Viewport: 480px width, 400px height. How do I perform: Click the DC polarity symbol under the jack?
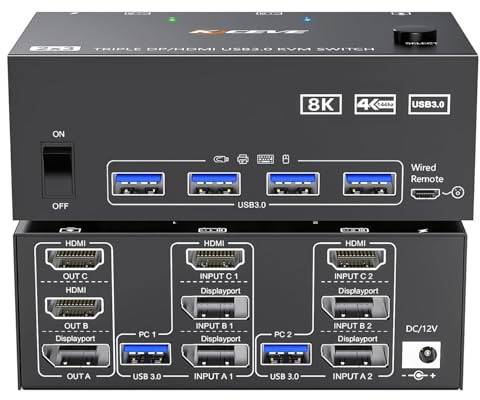click(419, 376)
